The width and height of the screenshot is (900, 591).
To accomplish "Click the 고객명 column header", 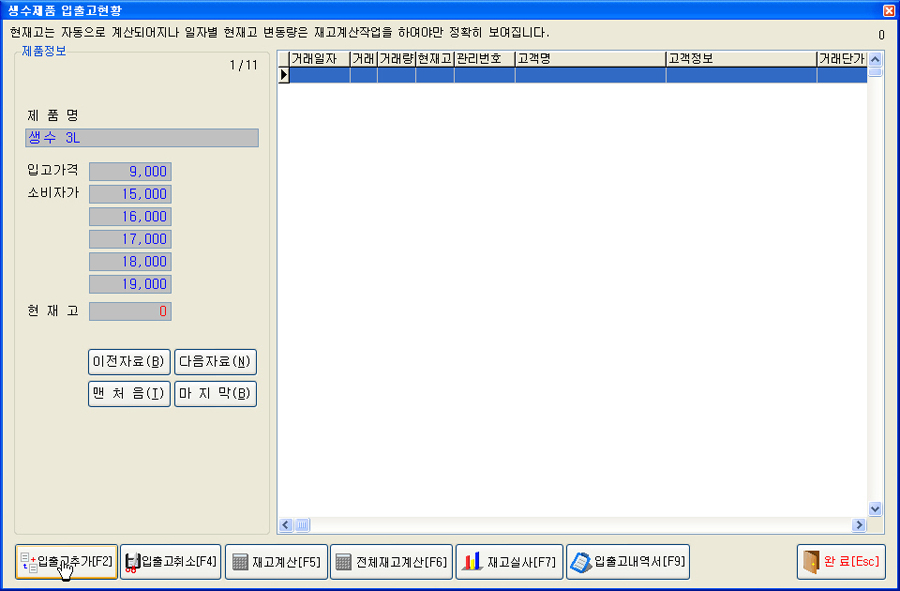I will coord(591,59).
